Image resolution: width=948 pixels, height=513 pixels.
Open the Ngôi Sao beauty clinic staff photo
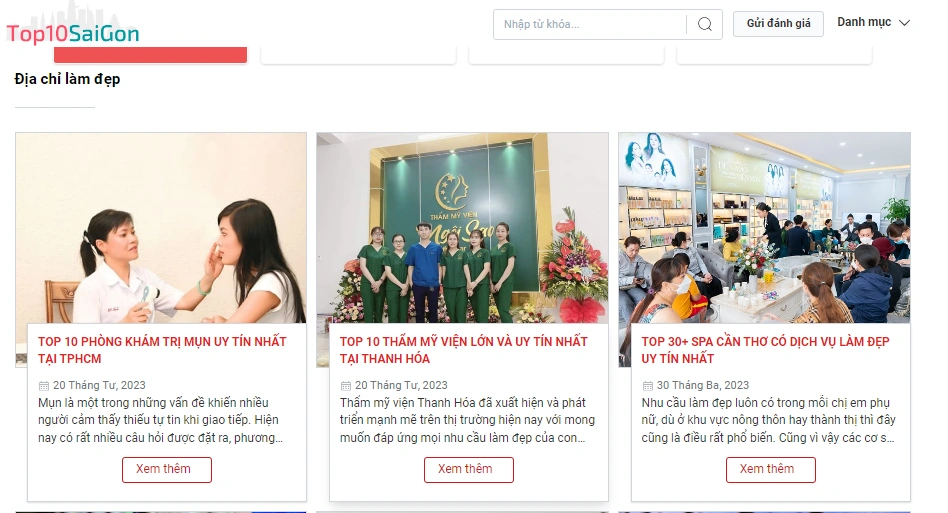(463, 228)
